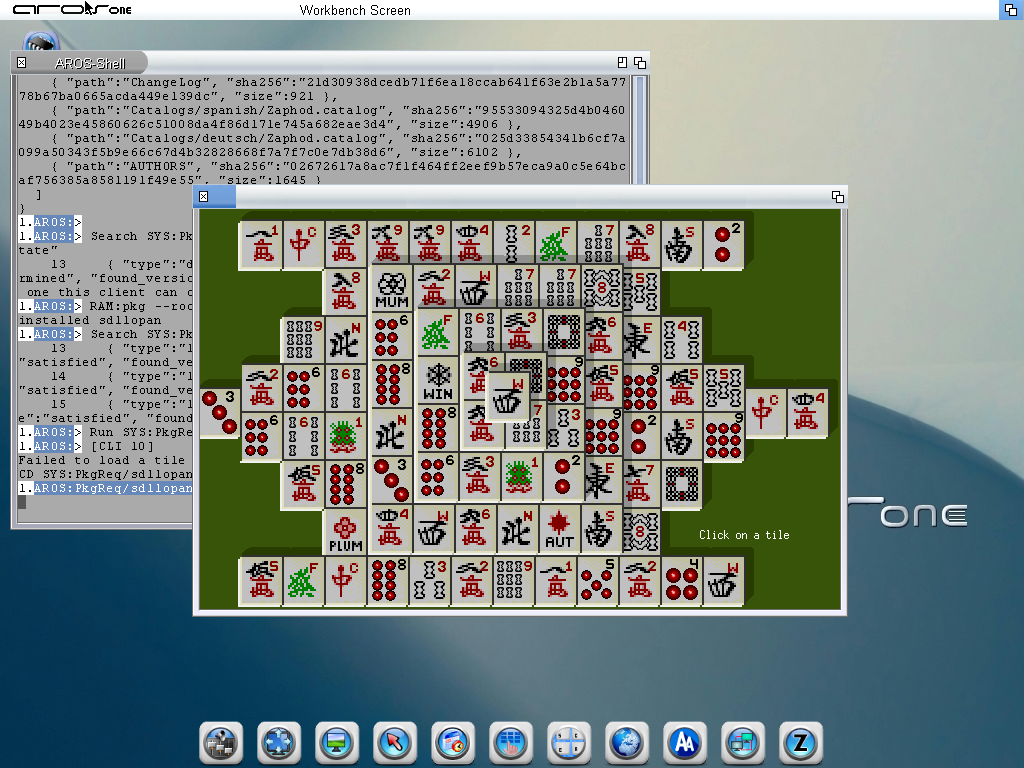Click the Workbench Screen title text
Viewport: 1024px width, 768px height.
[355, 10]
